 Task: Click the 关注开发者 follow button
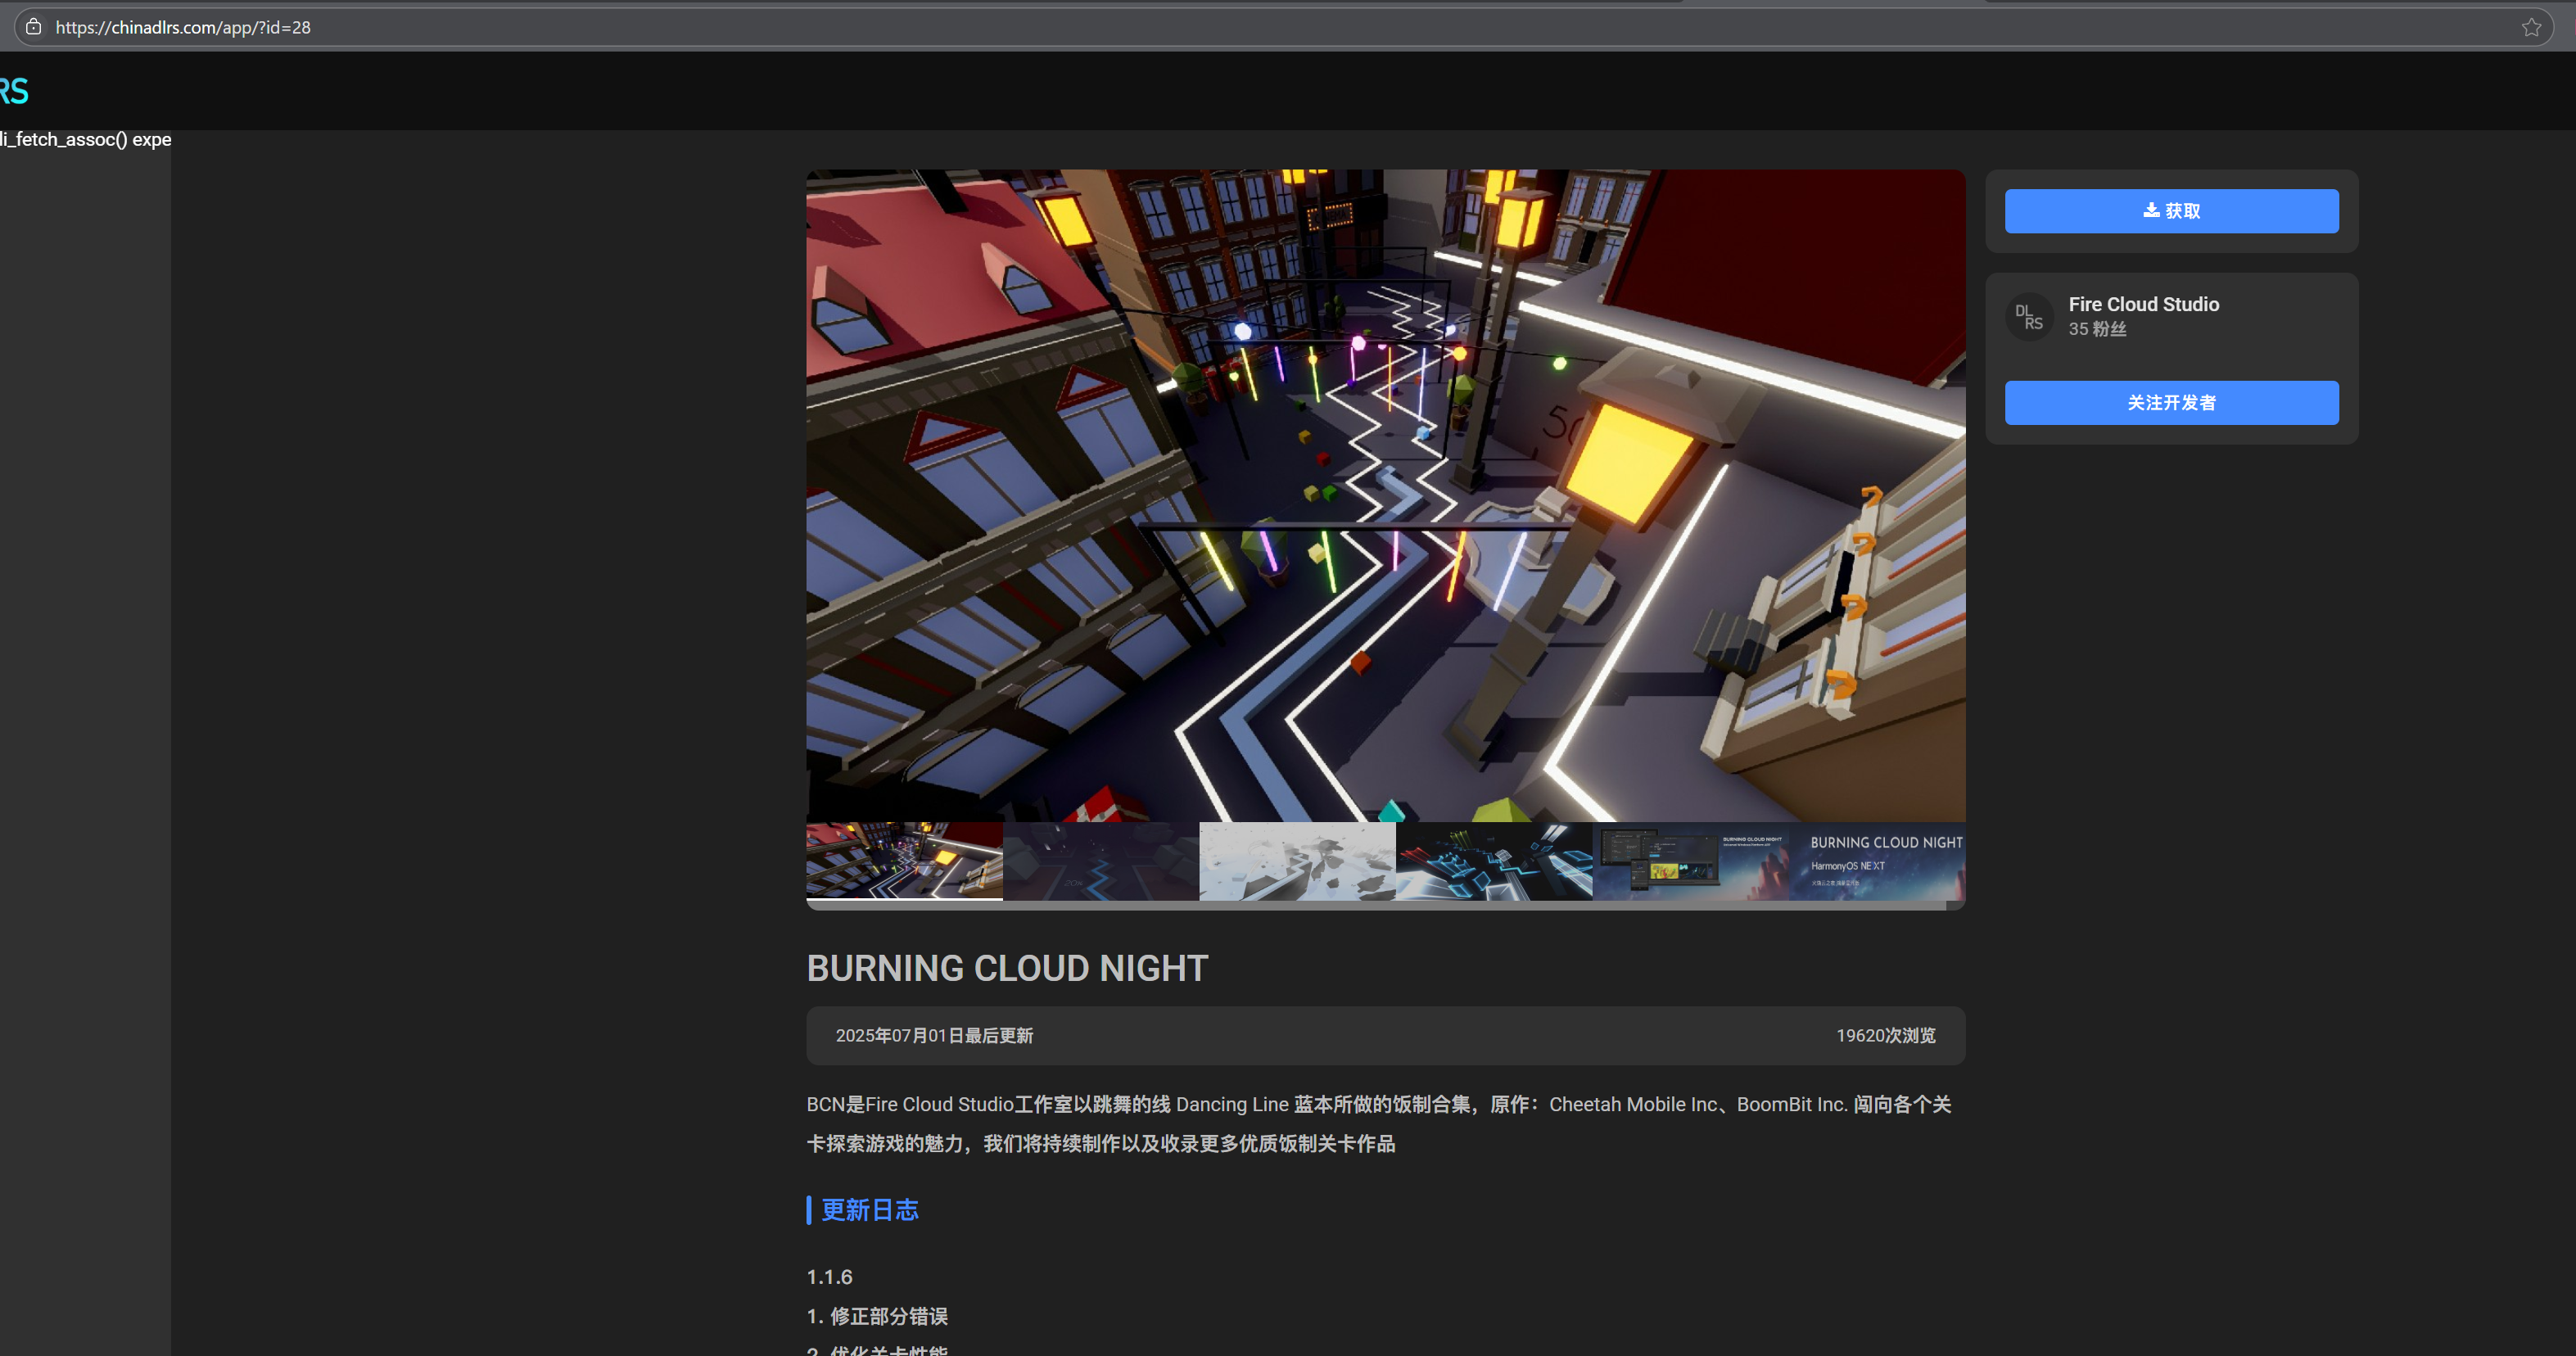coord(2171,403)
